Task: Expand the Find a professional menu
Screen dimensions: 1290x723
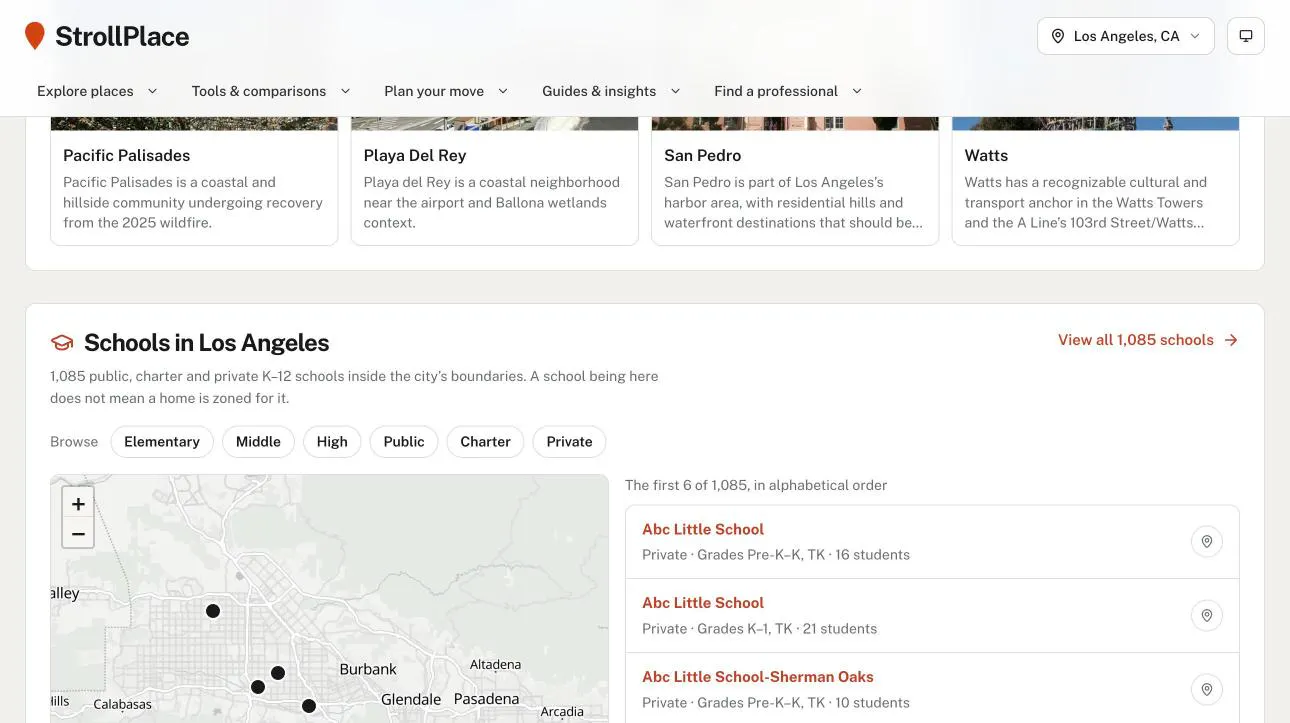Action: tap(788, 91)
